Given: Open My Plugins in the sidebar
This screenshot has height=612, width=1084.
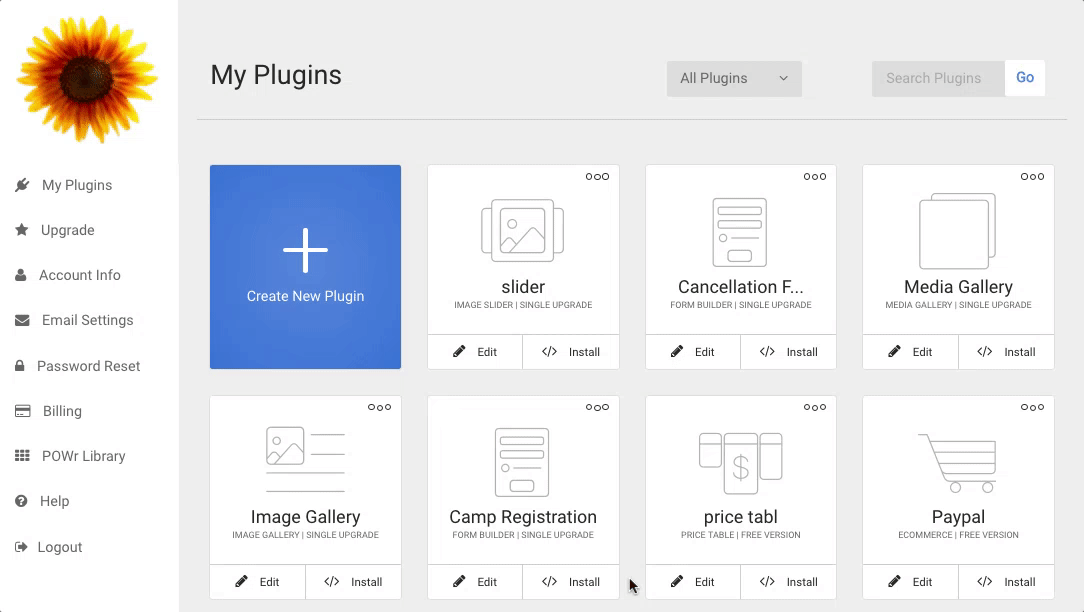Looking at the screenshot, I should click(77, 185).
